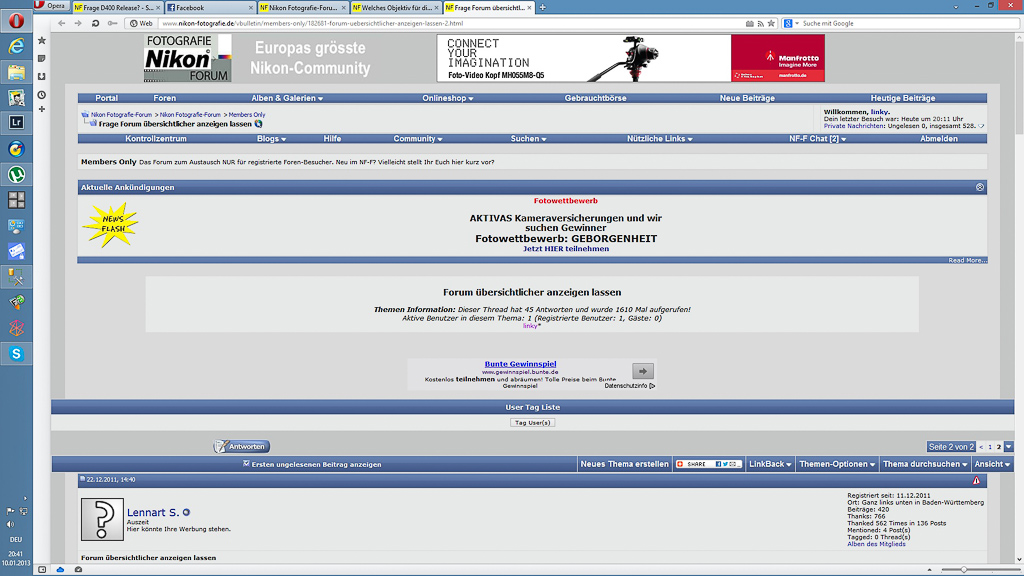Toggle the status bar panel toggle icon
This screenshot has height=576, width=1024.
pos(42,569)
